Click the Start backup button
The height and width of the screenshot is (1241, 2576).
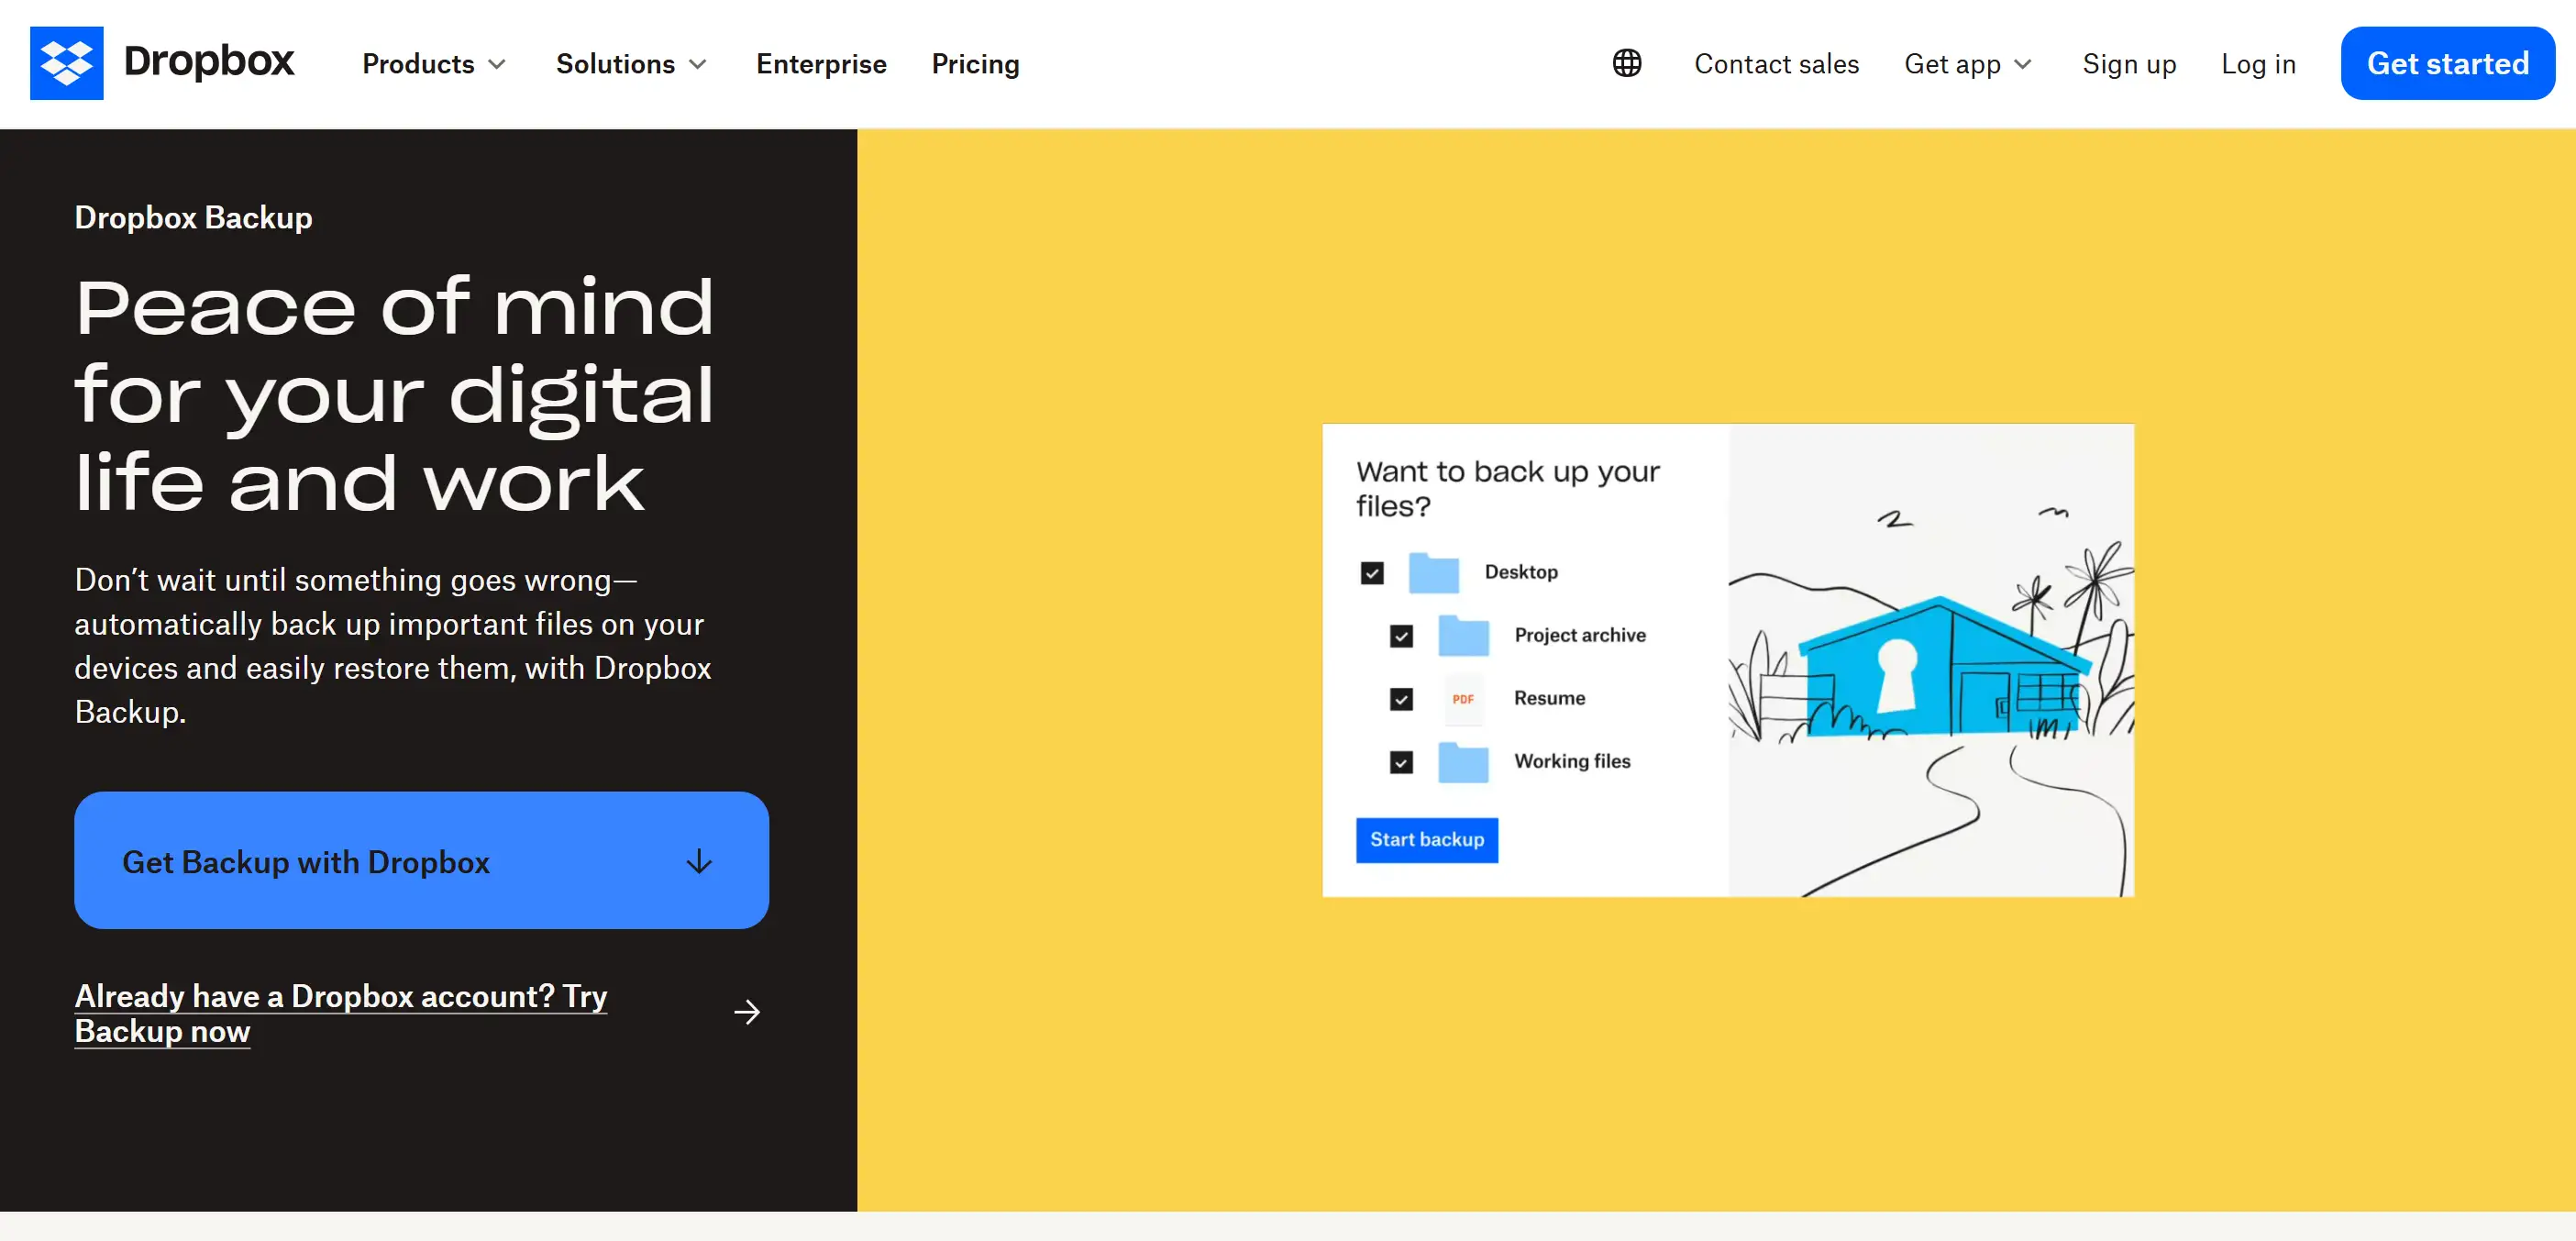[x=1426, y=839]
